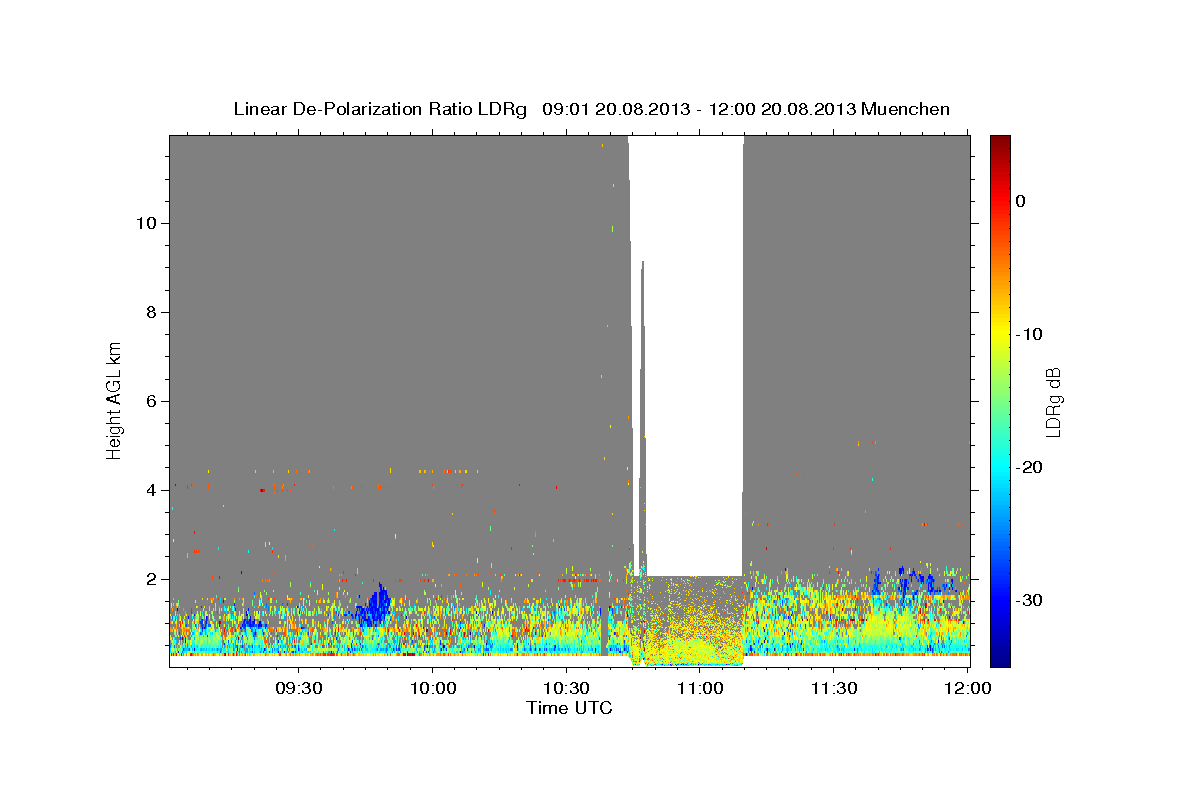The image size is (1200, 800).
Task: Click the colorbar value -30
Action: (x=1027, y=600)
